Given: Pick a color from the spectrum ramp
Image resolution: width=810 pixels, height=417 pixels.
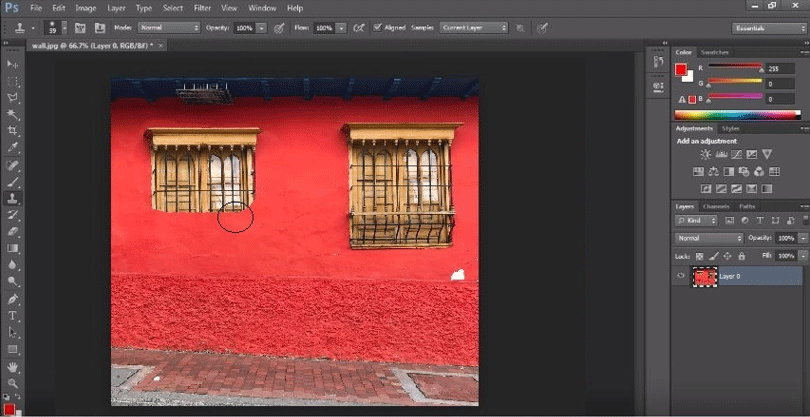Looking at the screenshot, I should 737,115.
